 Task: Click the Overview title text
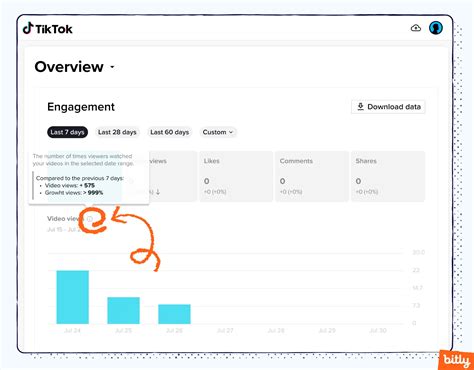click(69, 67)
